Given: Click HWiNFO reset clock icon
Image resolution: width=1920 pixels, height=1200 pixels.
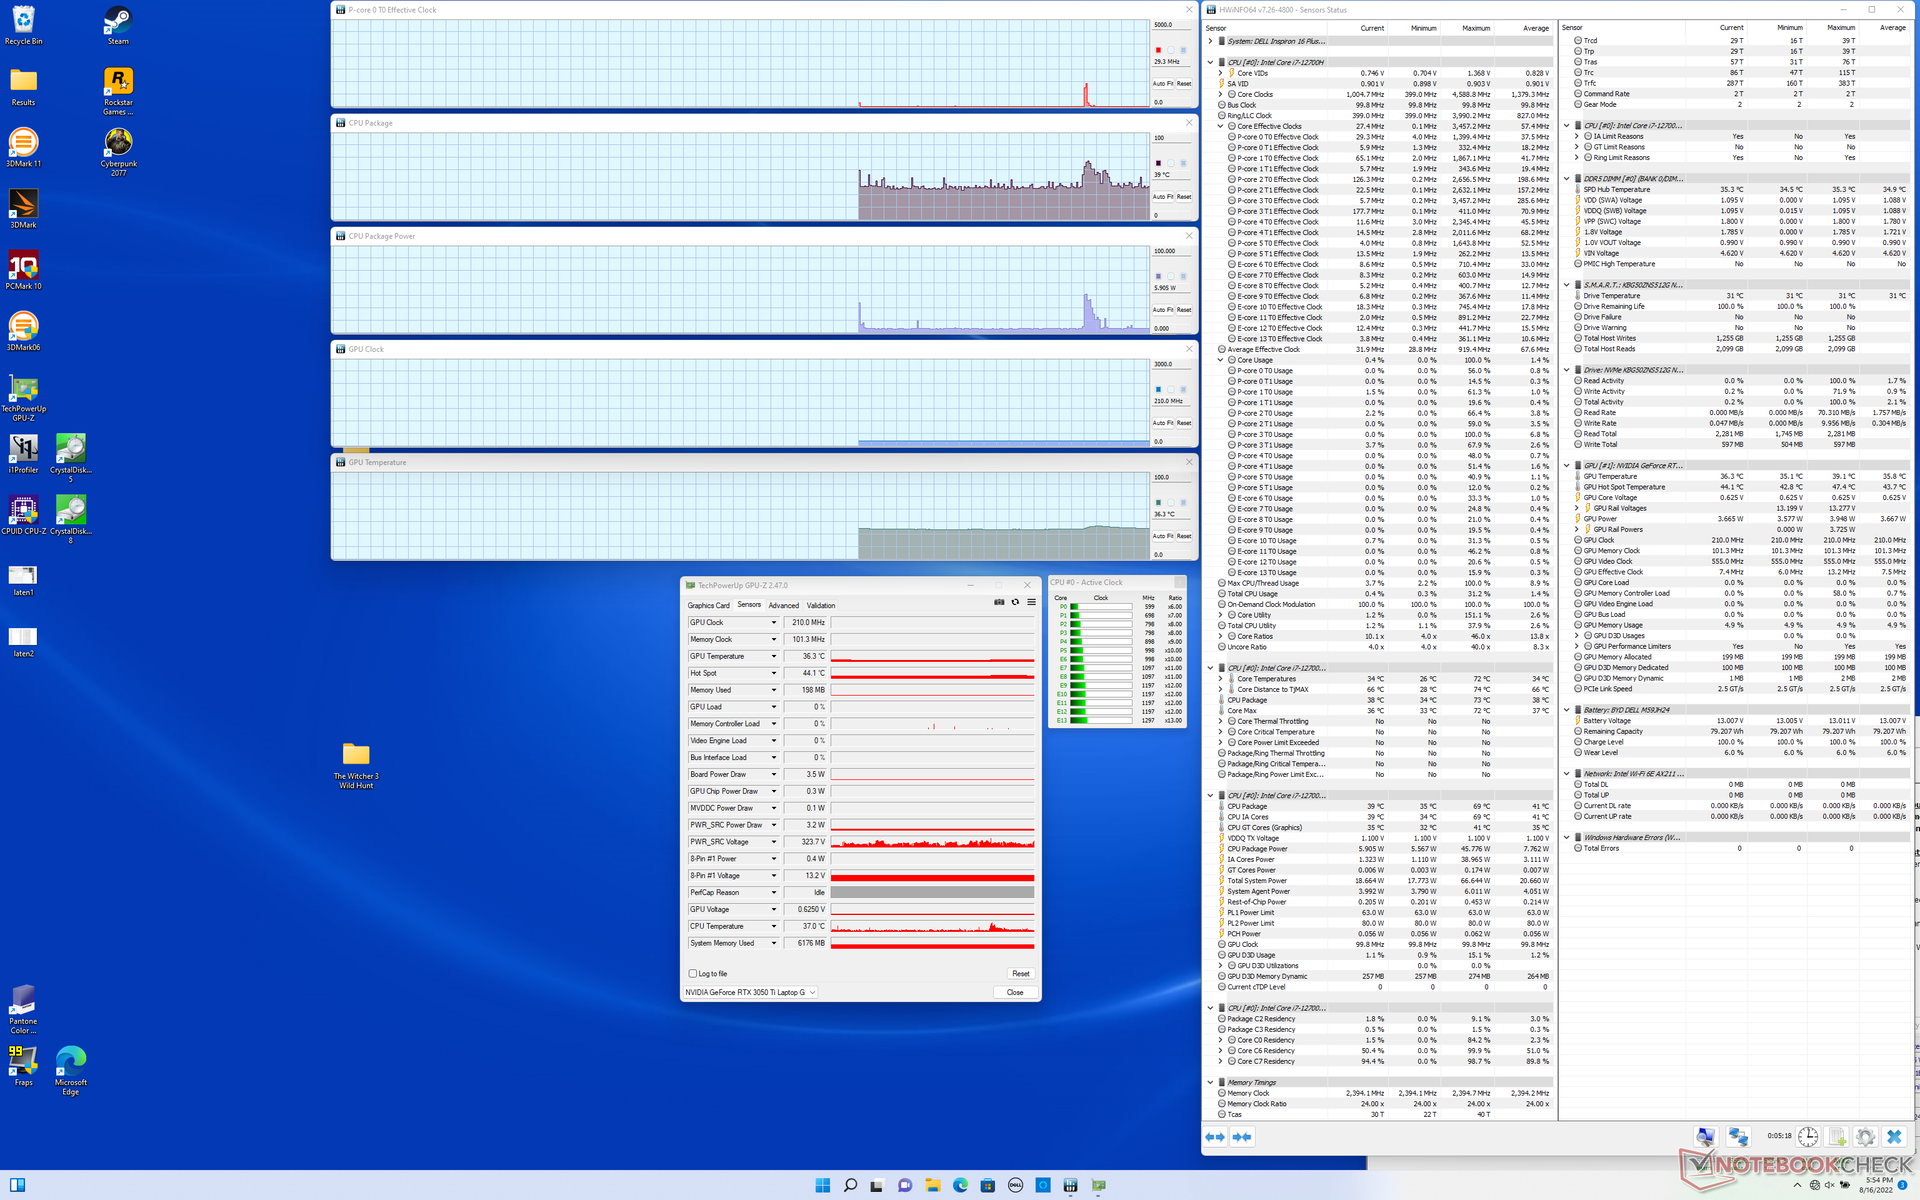Looking at the screenshot, I should (1807, 1137).
